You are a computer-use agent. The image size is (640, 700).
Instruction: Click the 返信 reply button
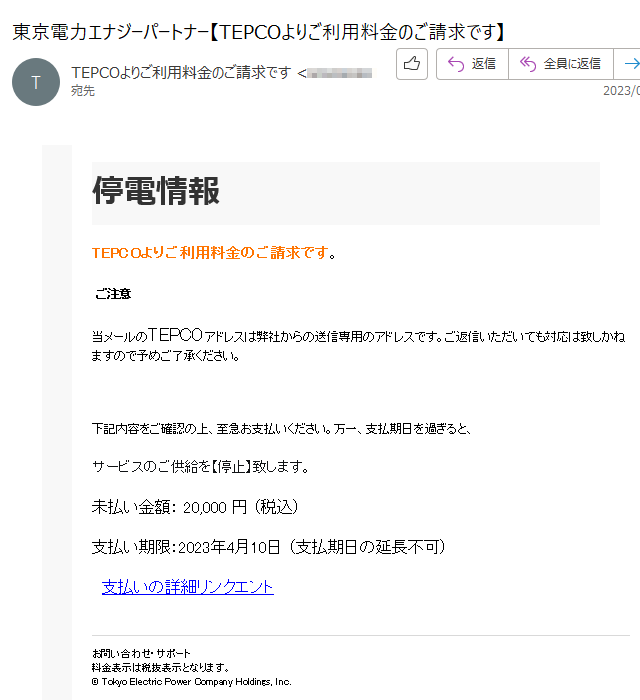click(472, 64)
